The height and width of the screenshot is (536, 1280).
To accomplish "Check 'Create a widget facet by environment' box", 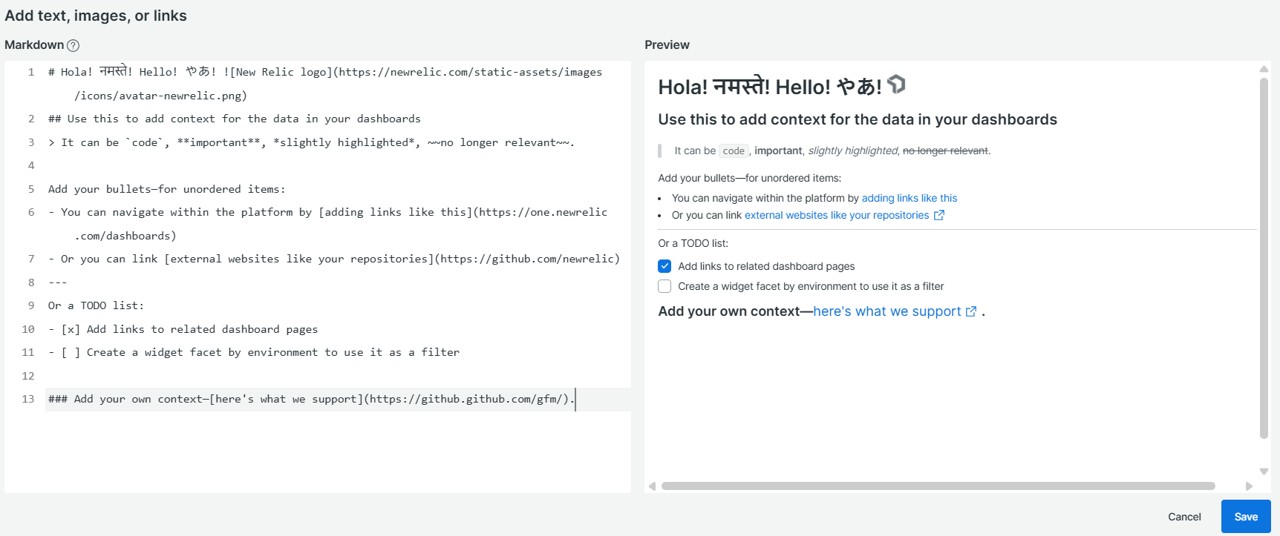I will [664, 286].
